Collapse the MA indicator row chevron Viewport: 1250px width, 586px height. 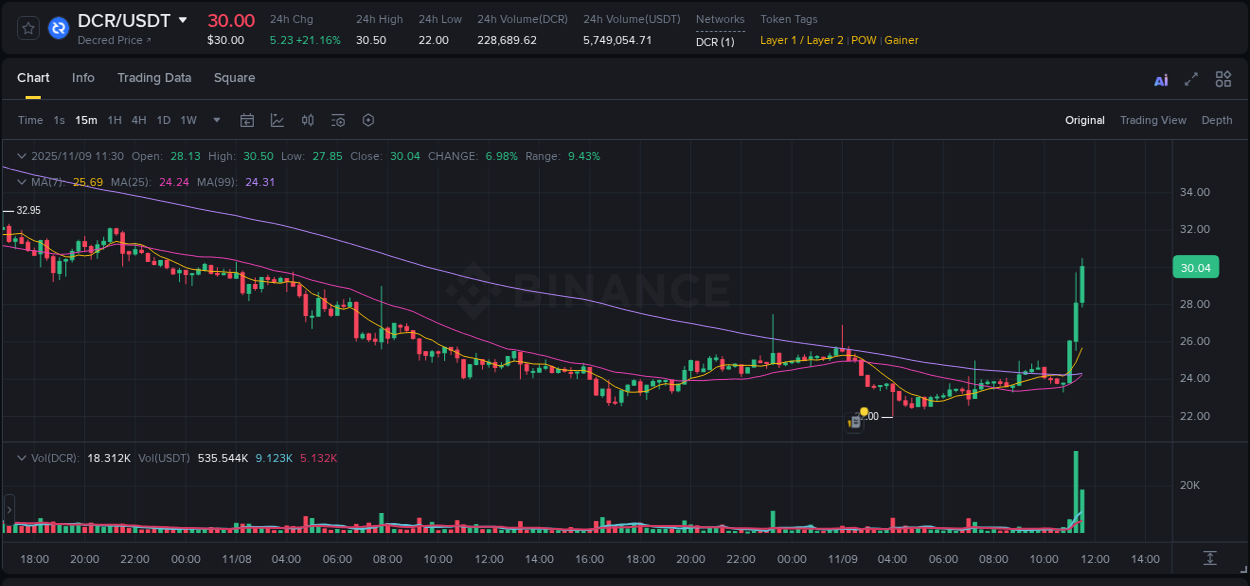pos(20,182)
